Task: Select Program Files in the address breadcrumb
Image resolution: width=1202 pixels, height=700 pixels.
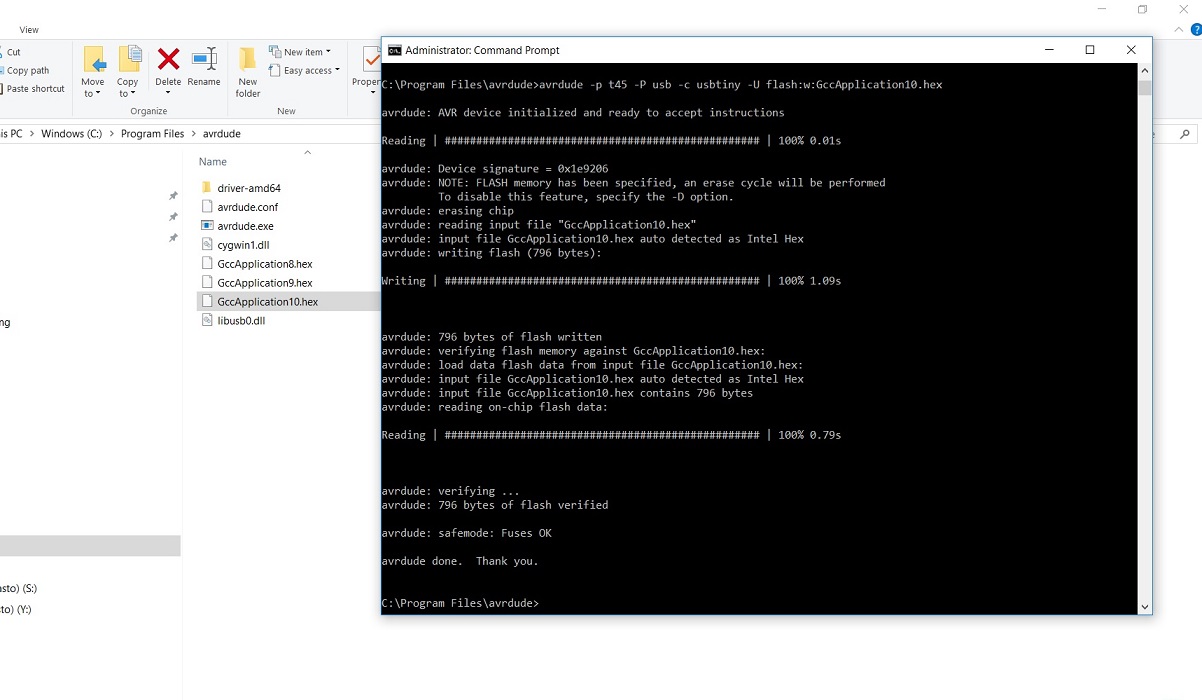Action: pyautogui.click(x=152, y=134)
